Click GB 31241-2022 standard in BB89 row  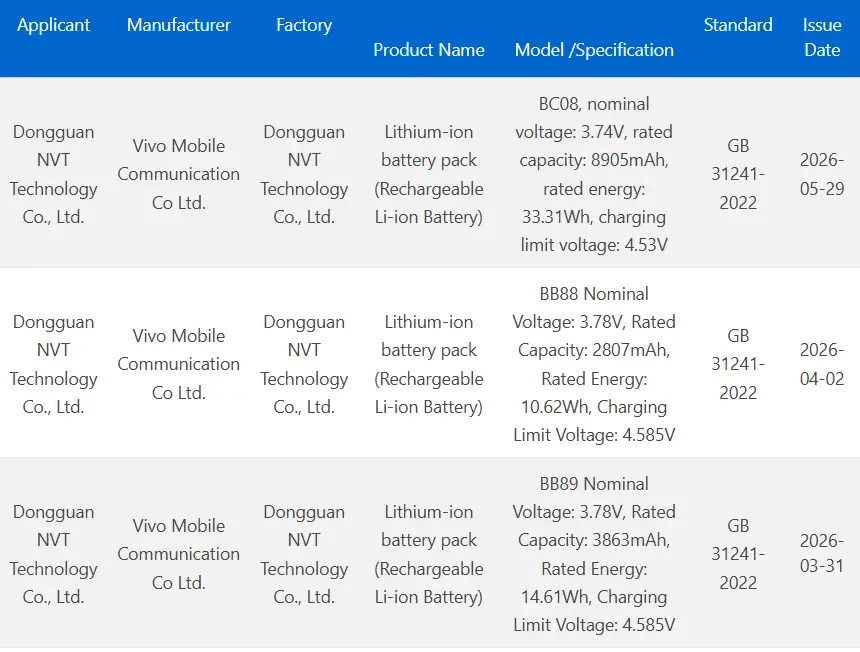[738, 554]
